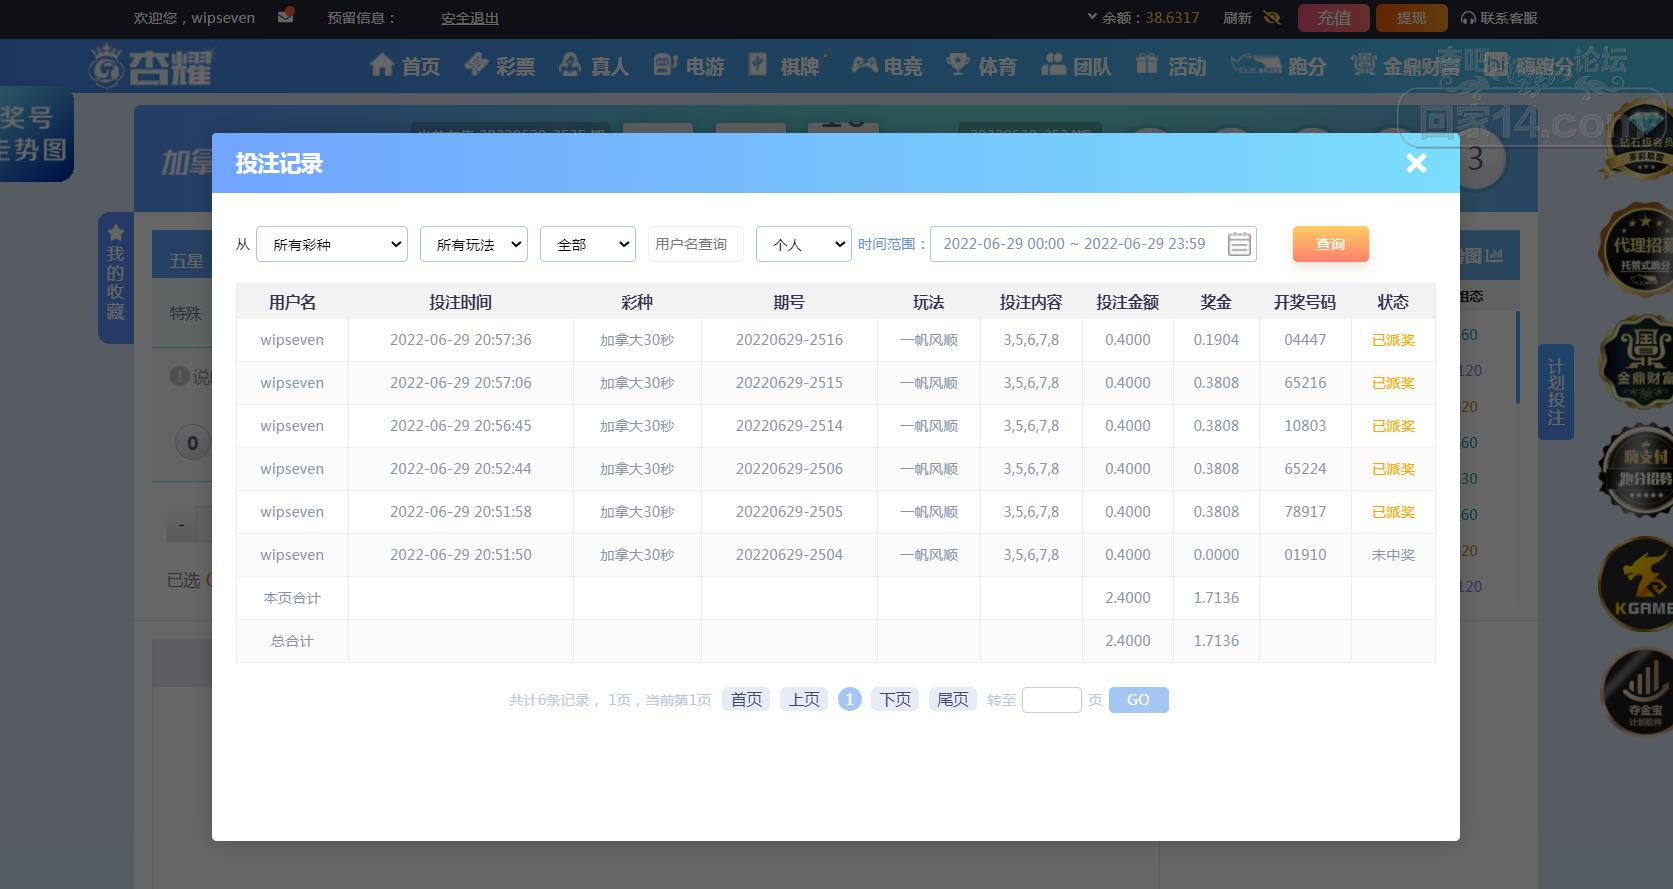Click draw number 04447

pos(1305,340)
